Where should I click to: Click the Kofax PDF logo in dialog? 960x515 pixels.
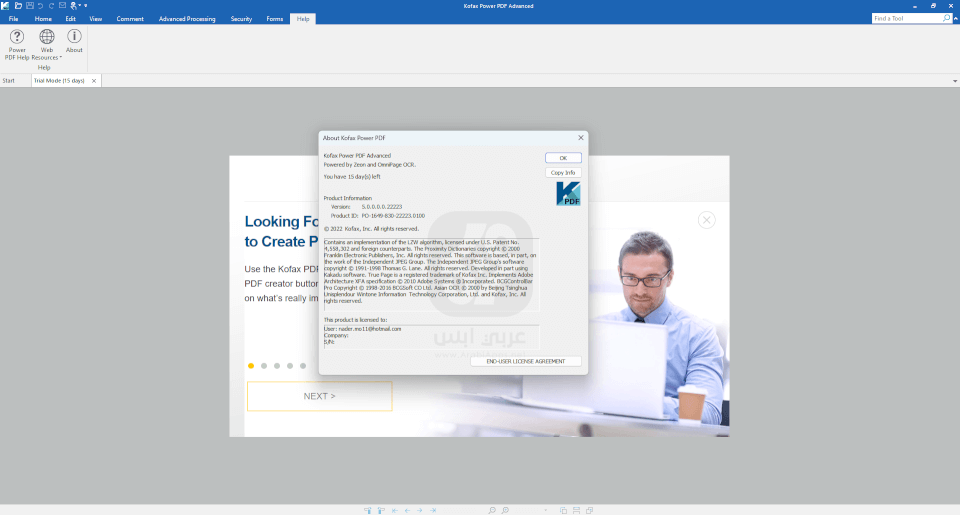pos(568,194)
